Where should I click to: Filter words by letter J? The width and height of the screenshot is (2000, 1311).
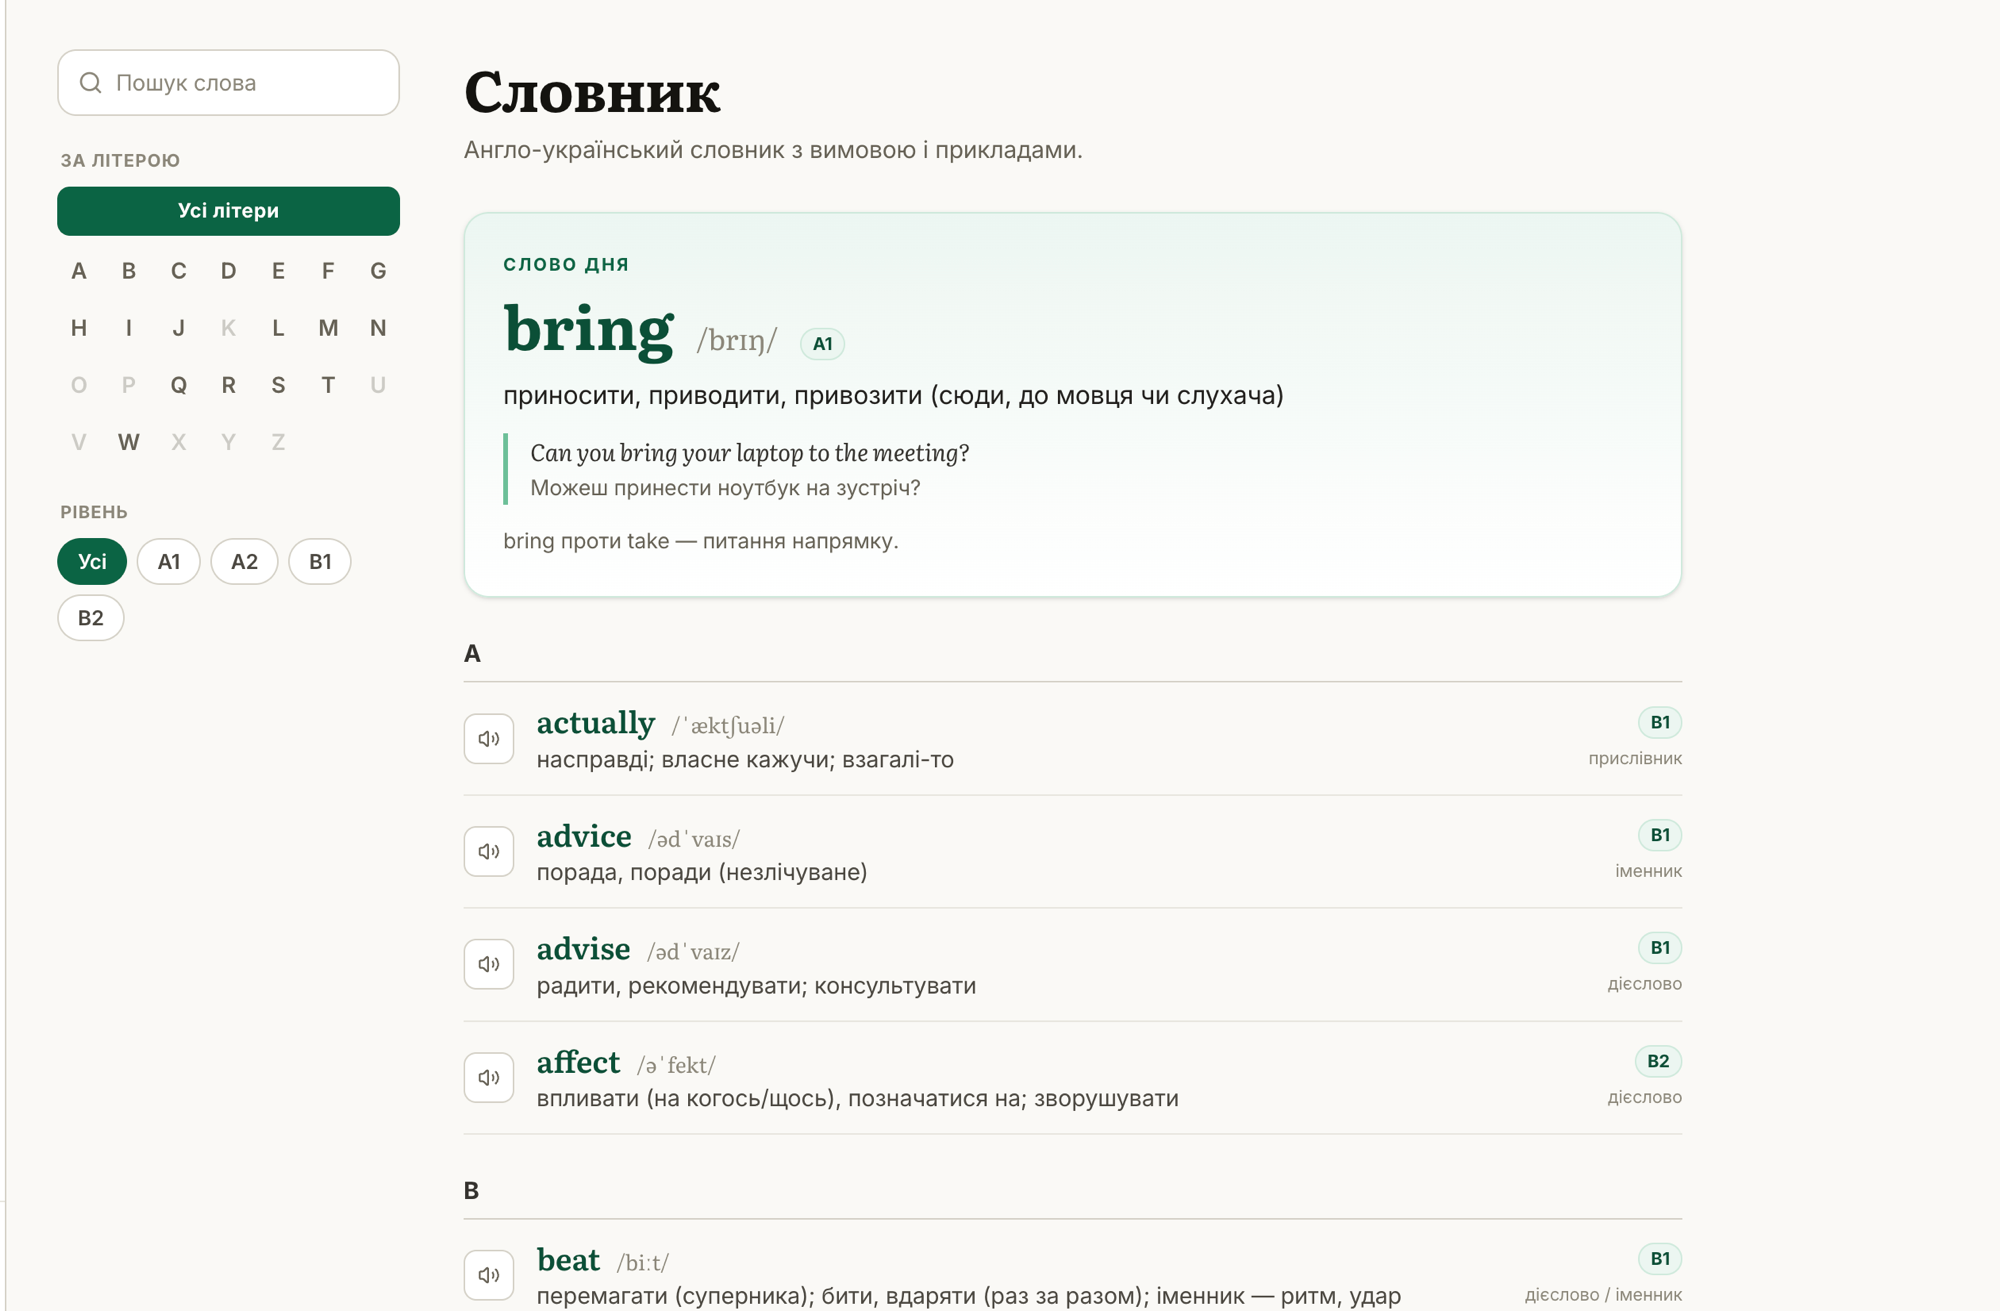(179, 328)
